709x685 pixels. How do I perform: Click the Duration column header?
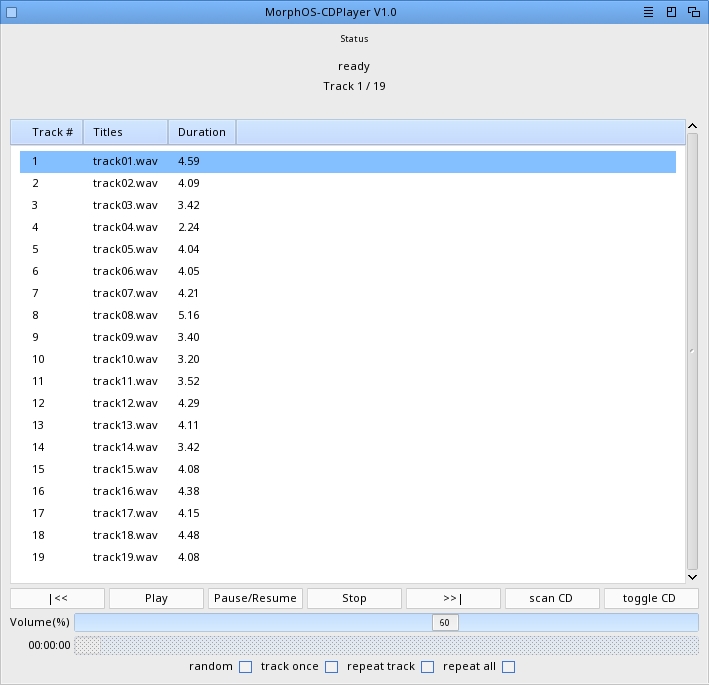[202, 132]
